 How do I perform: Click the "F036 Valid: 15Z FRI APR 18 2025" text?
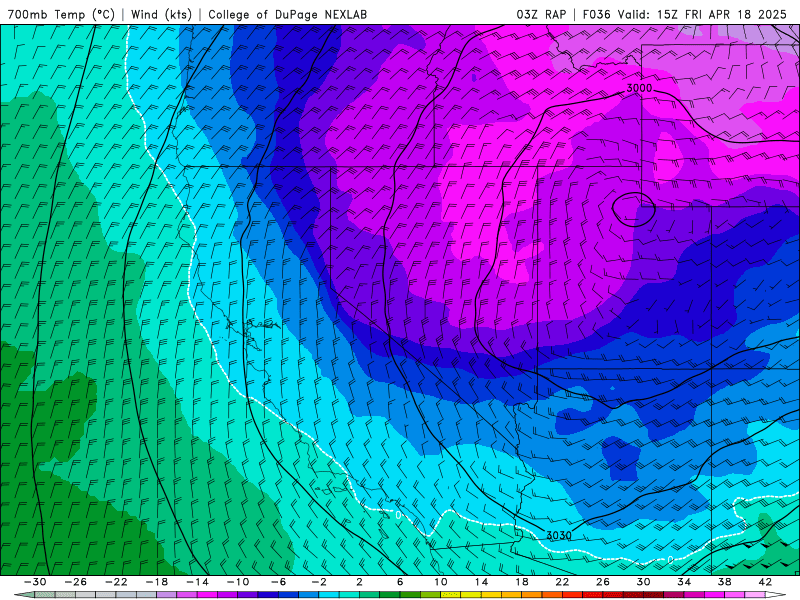click(685, 14)
